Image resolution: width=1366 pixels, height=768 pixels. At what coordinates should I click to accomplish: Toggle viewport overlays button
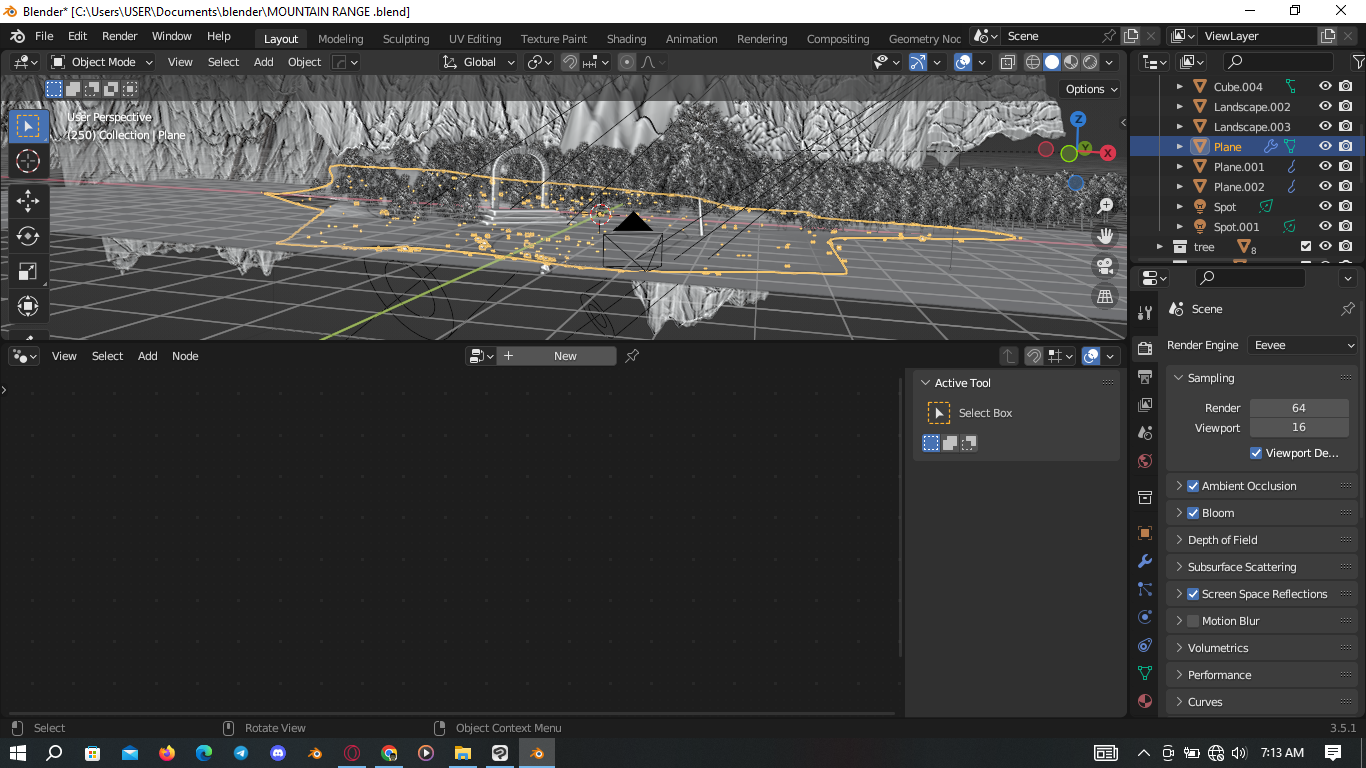(x=962, y=62)
